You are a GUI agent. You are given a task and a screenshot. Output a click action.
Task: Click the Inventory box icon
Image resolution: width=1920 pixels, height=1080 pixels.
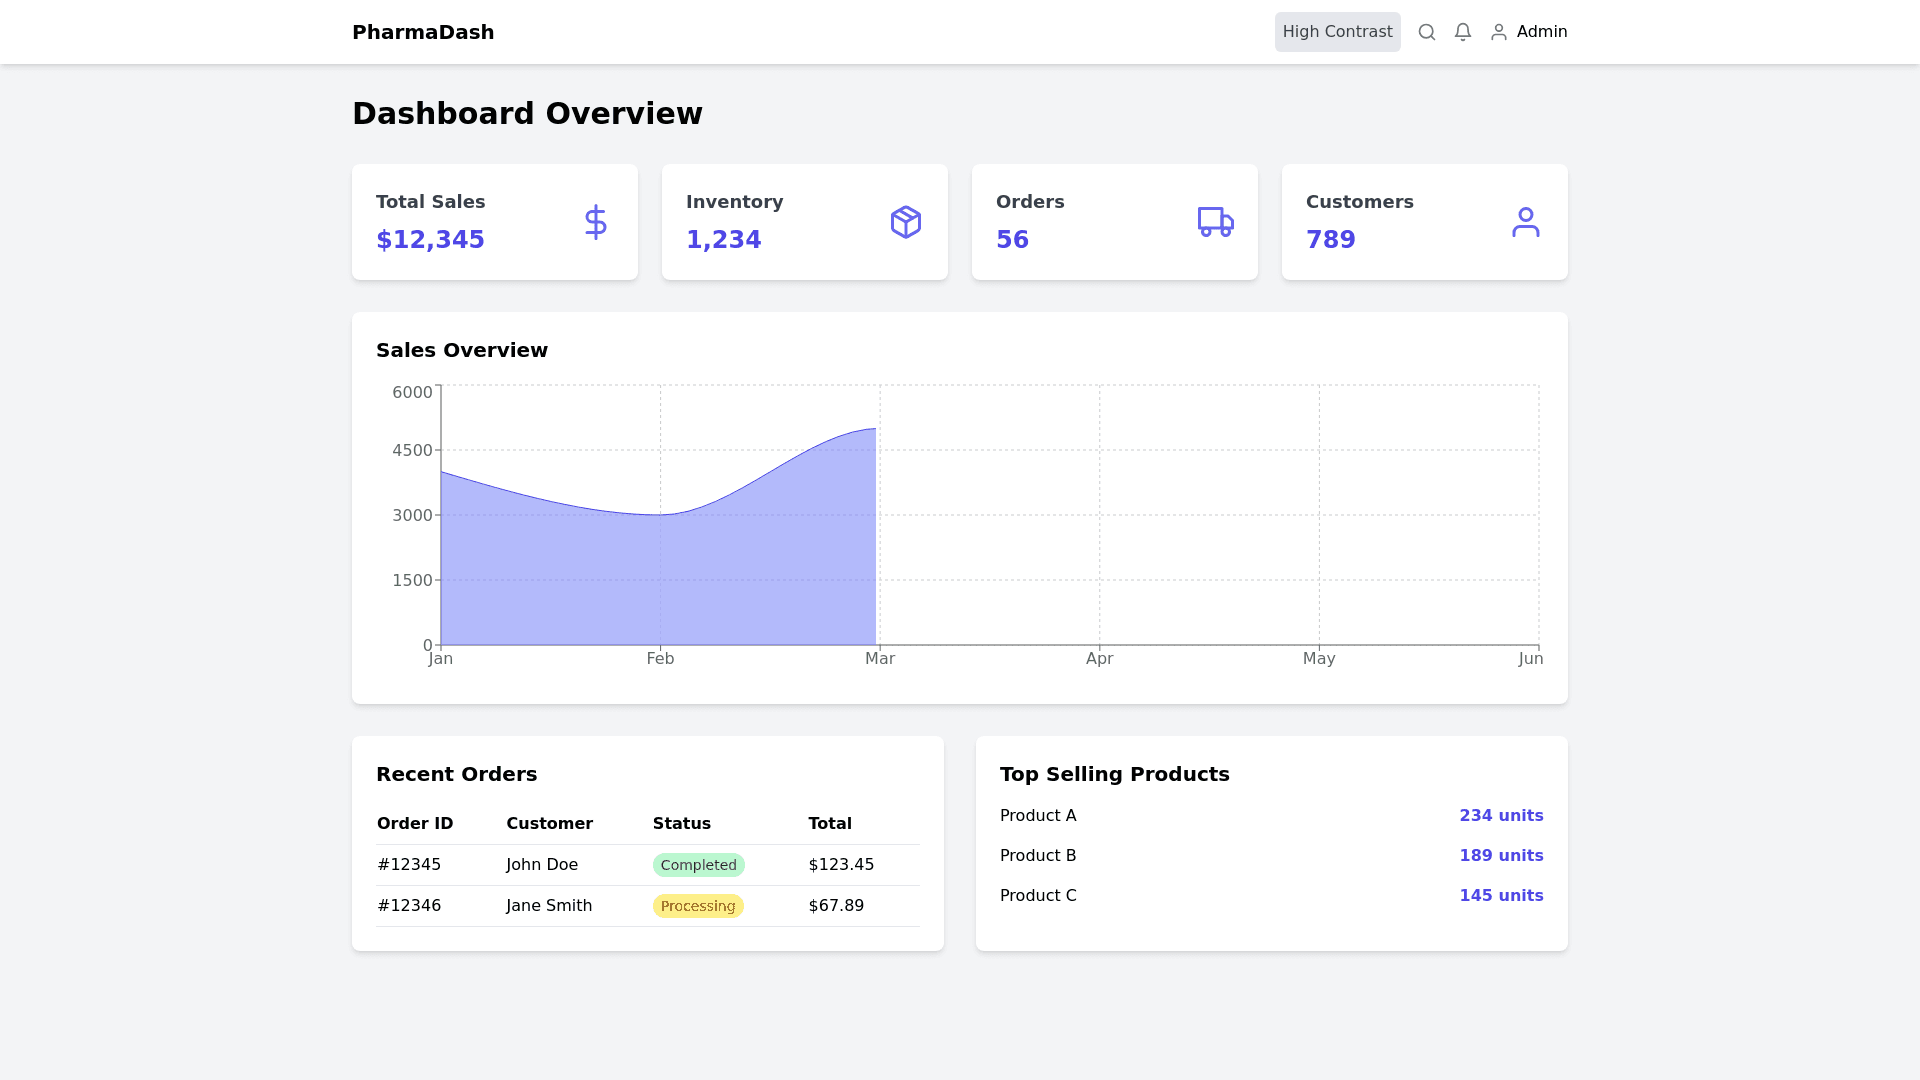tap(906, 222)
